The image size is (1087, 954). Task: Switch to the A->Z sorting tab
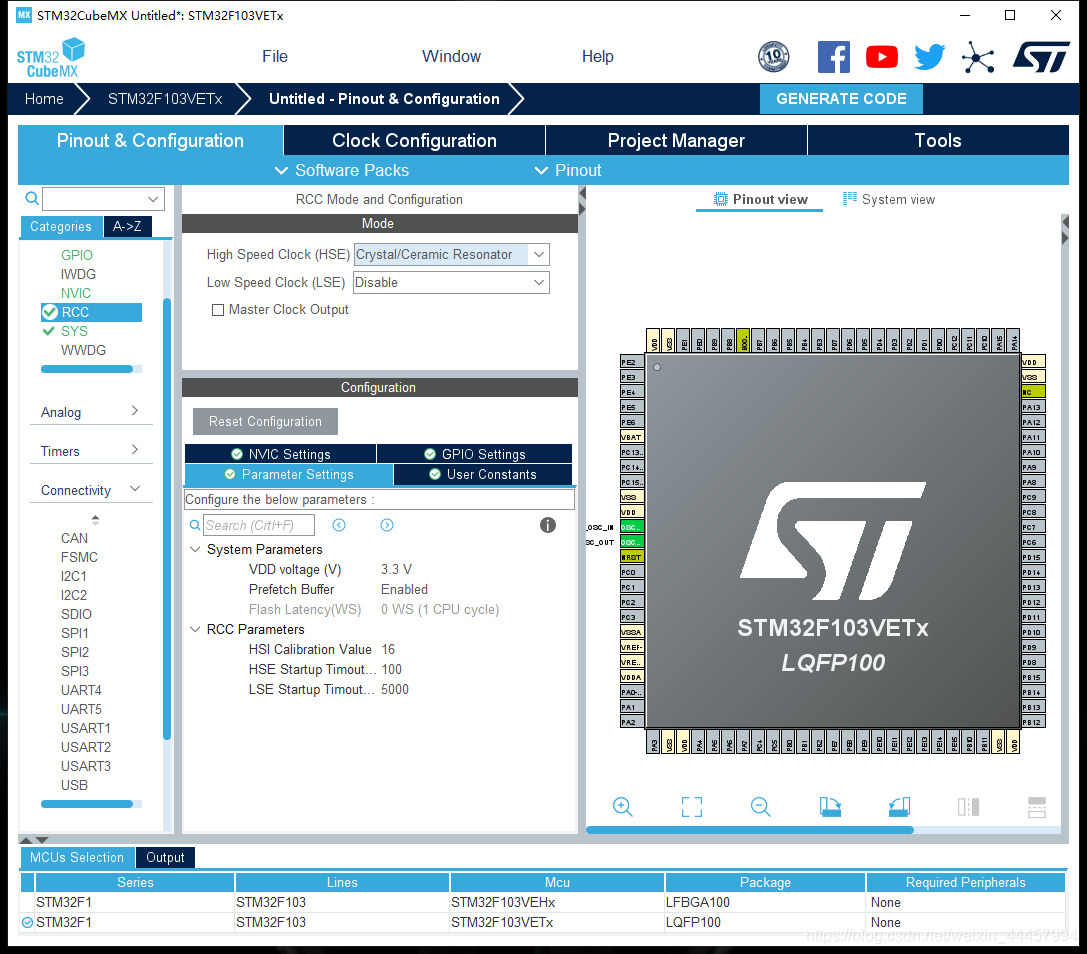127,227
